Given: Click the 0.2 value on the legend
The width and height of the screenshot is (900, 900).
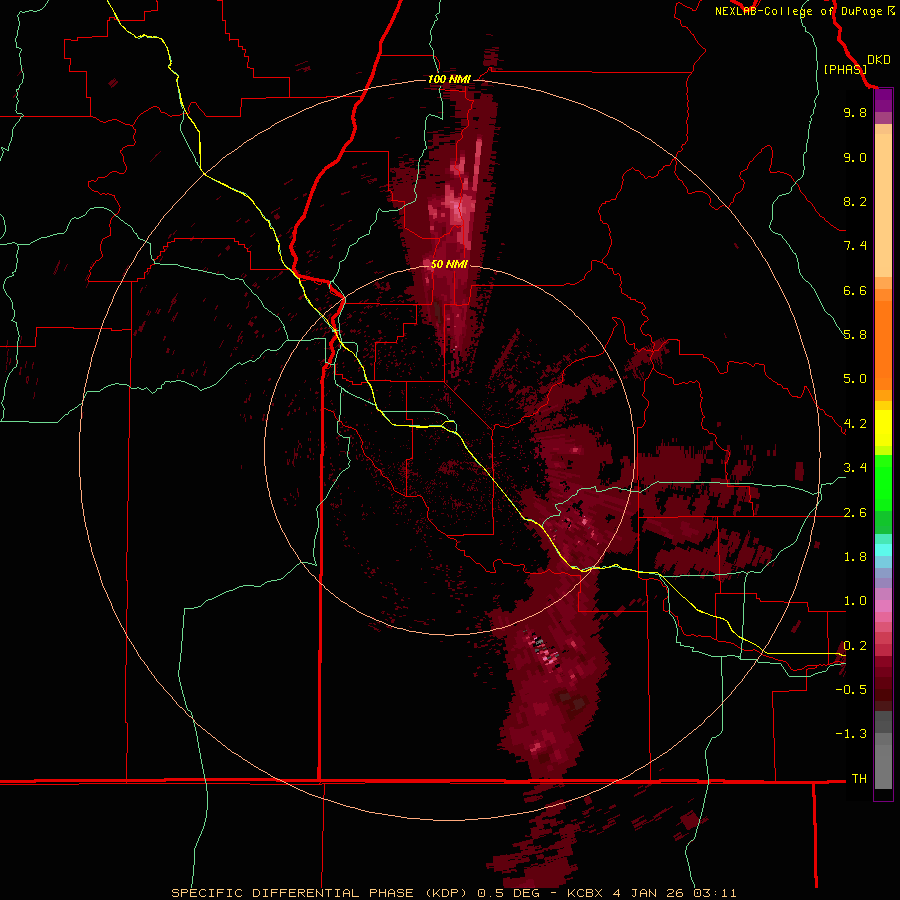Looking at the screenshot, I should coord(855,646).
